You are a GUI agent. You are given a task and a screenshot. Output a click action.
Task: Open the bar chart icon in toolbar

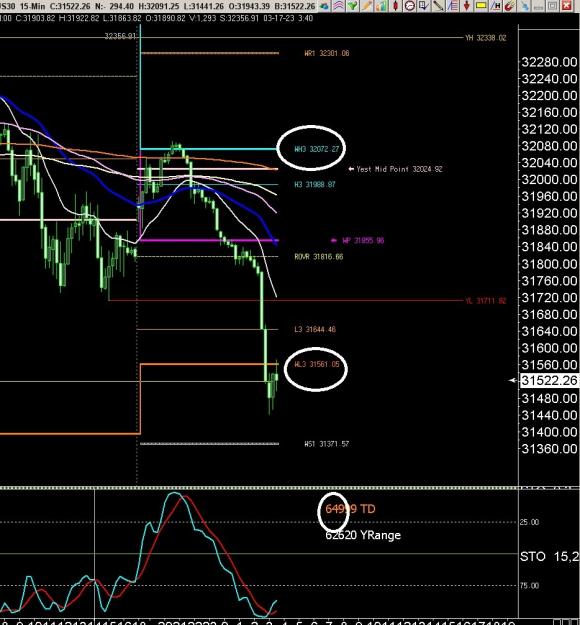click(381, 6)
